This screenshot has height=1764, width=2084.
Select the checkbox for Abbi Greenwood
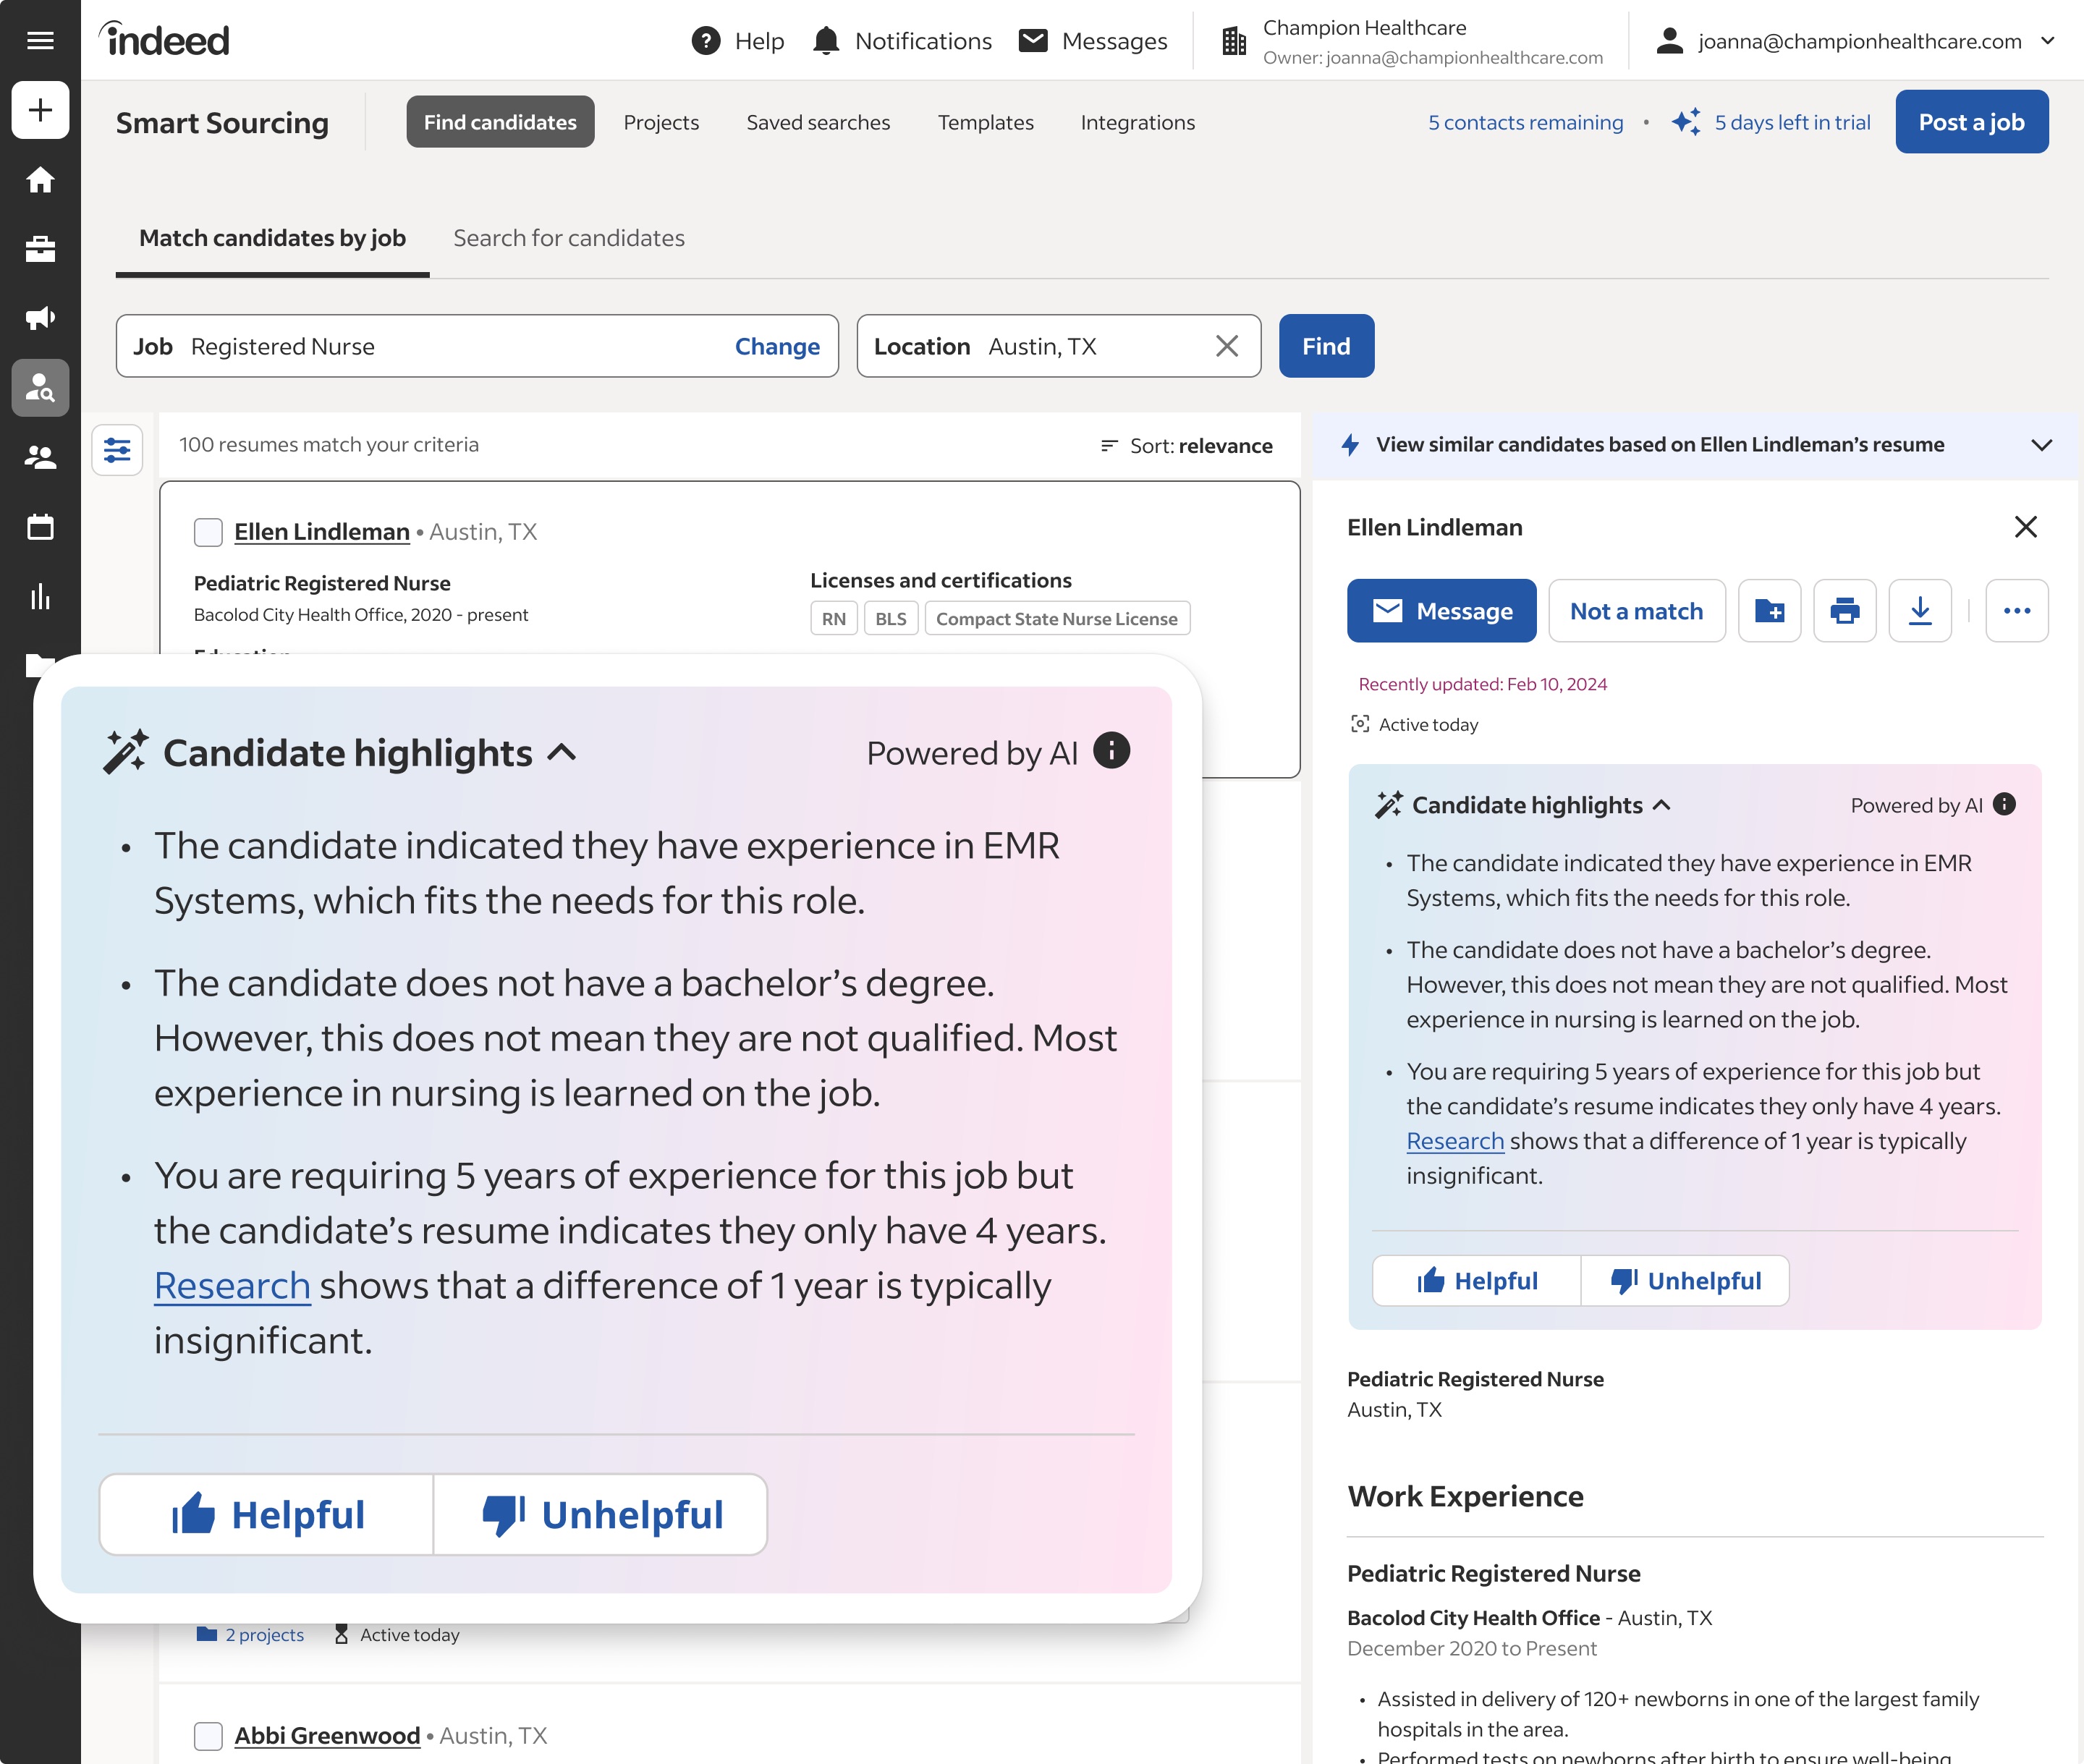coord(208,1734)
